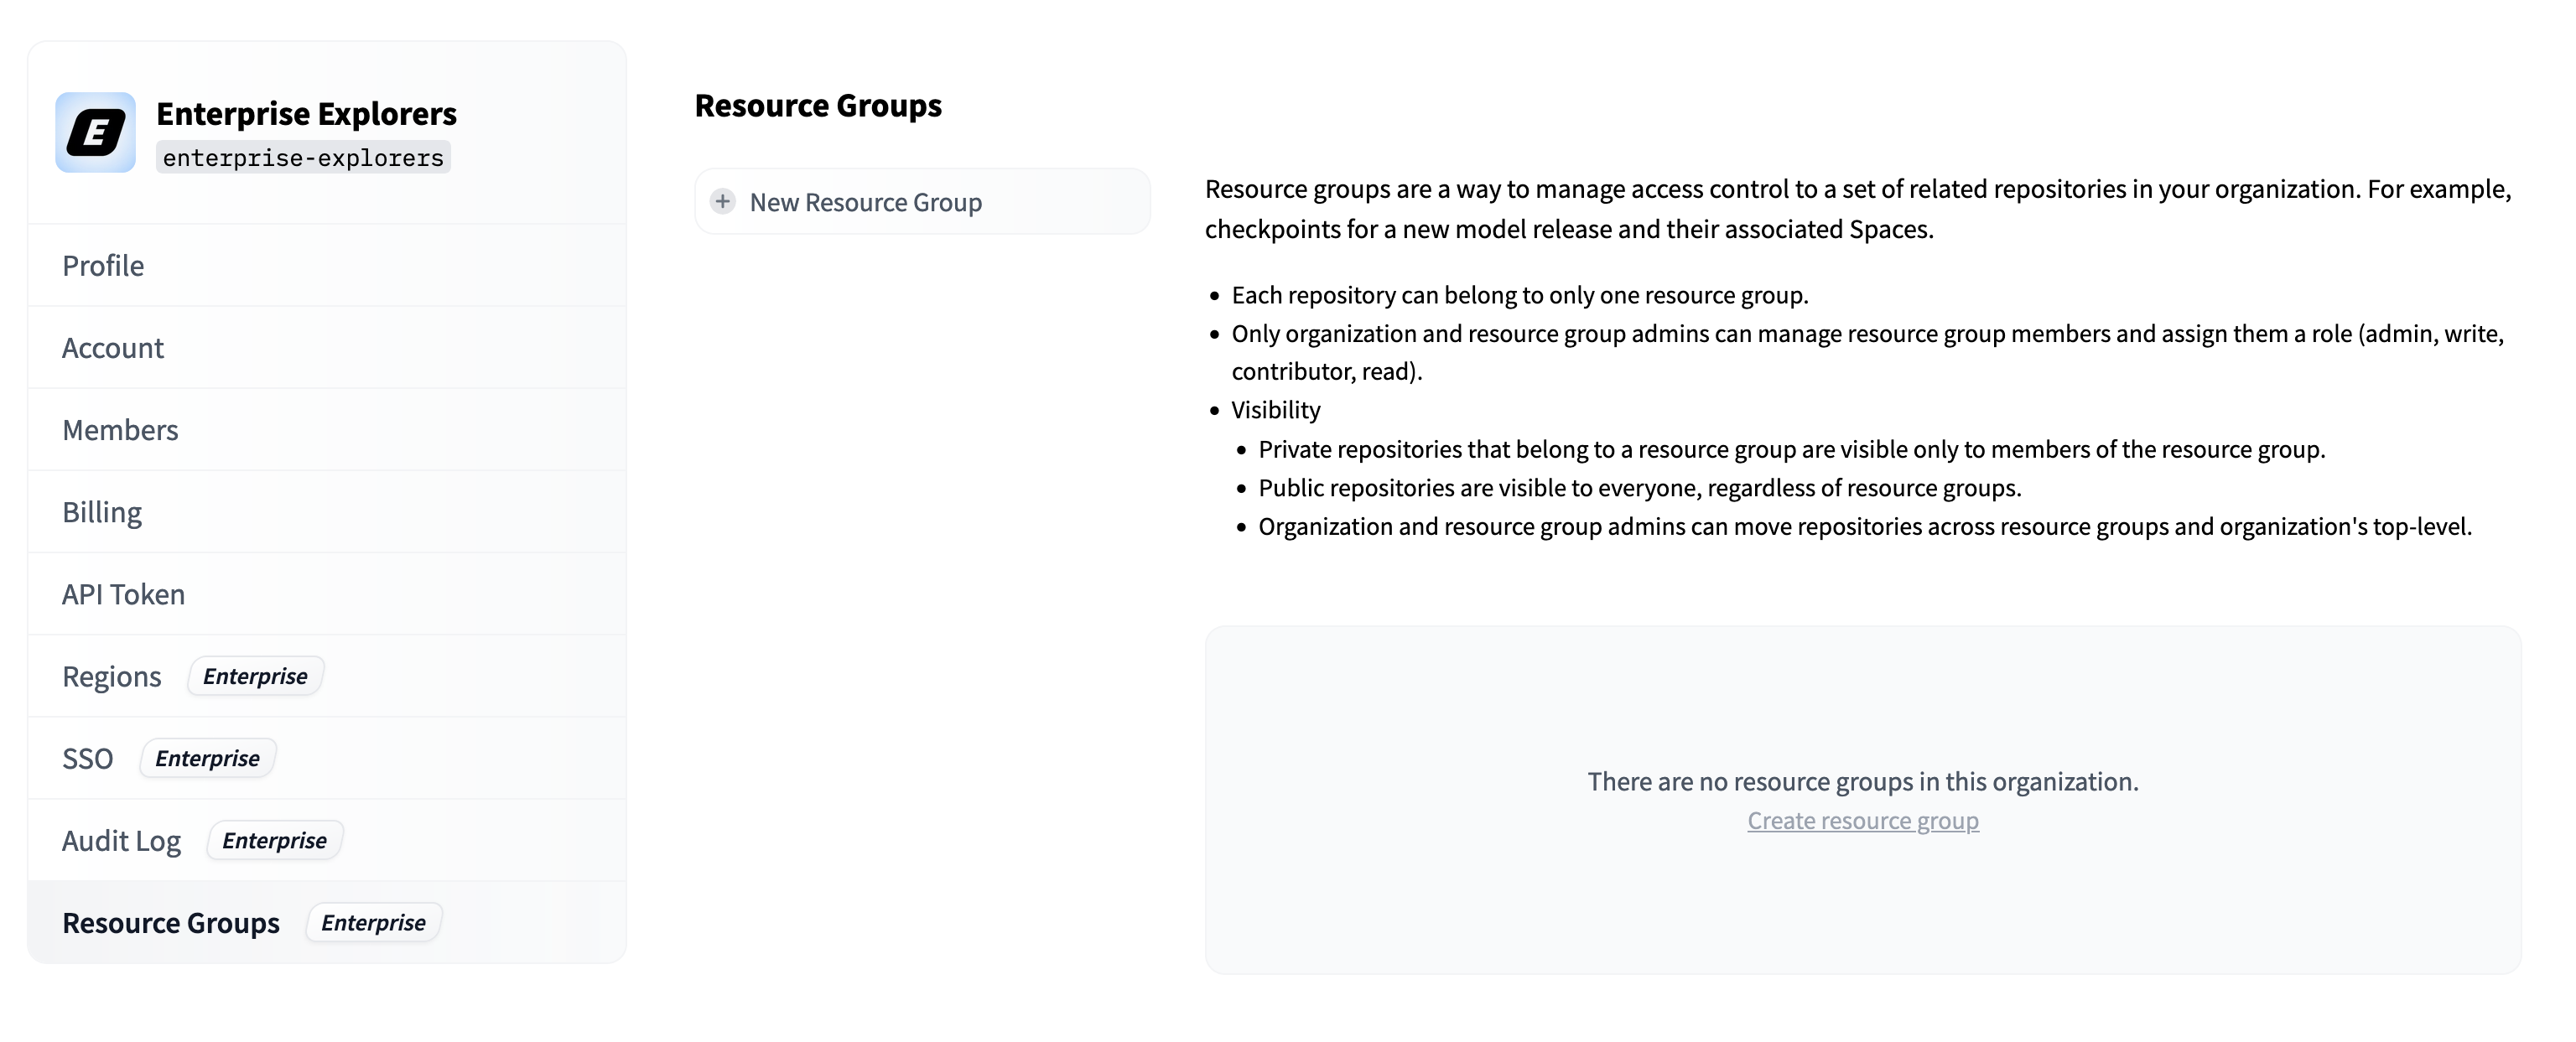Click the enterprise-explorers handle label
The height and width of the screenshot is (1042, 2576).
tap(303, 157)
